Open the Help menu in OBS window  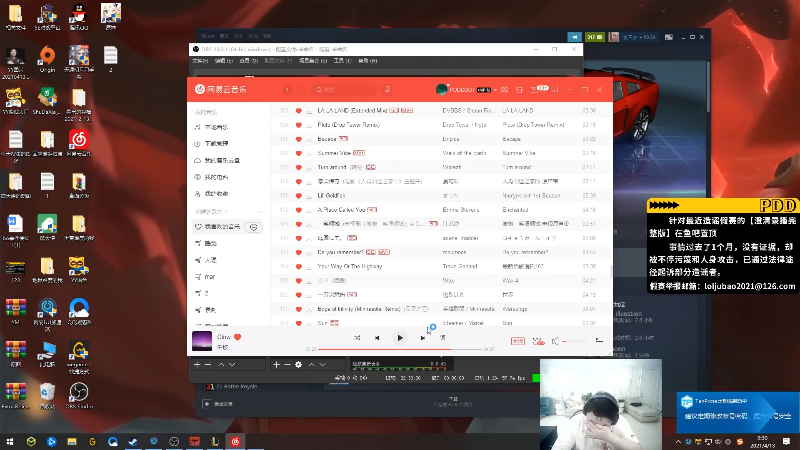point(367,61)
